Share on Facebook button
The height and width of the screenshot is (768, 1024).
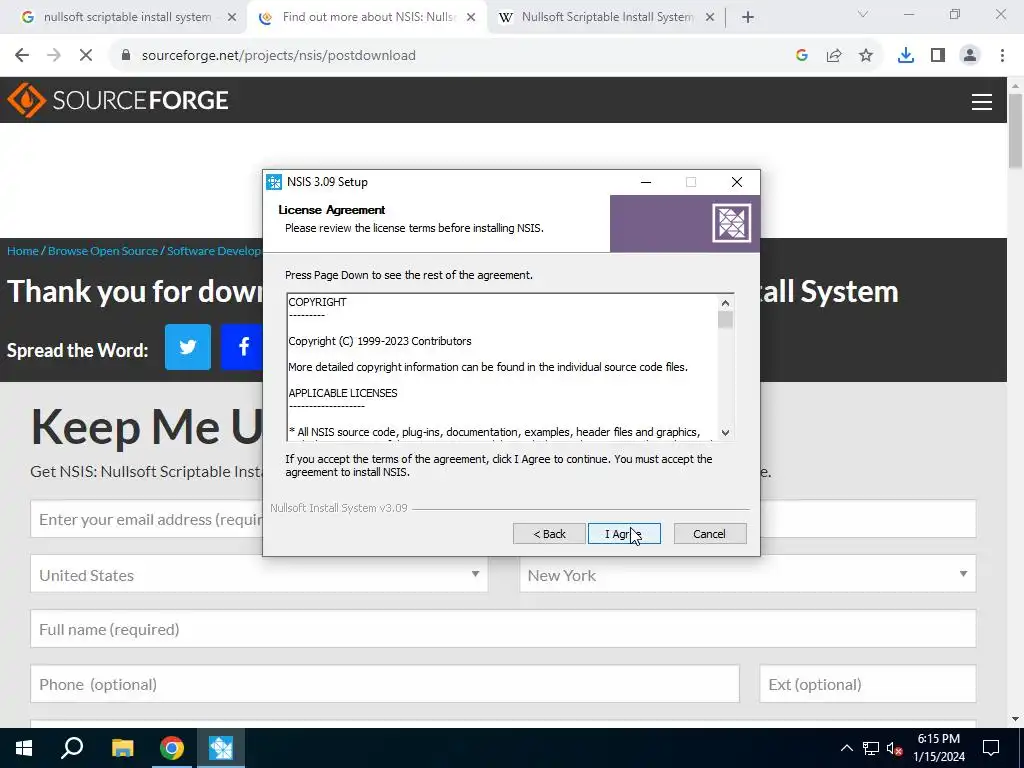[x=242, y=347]
